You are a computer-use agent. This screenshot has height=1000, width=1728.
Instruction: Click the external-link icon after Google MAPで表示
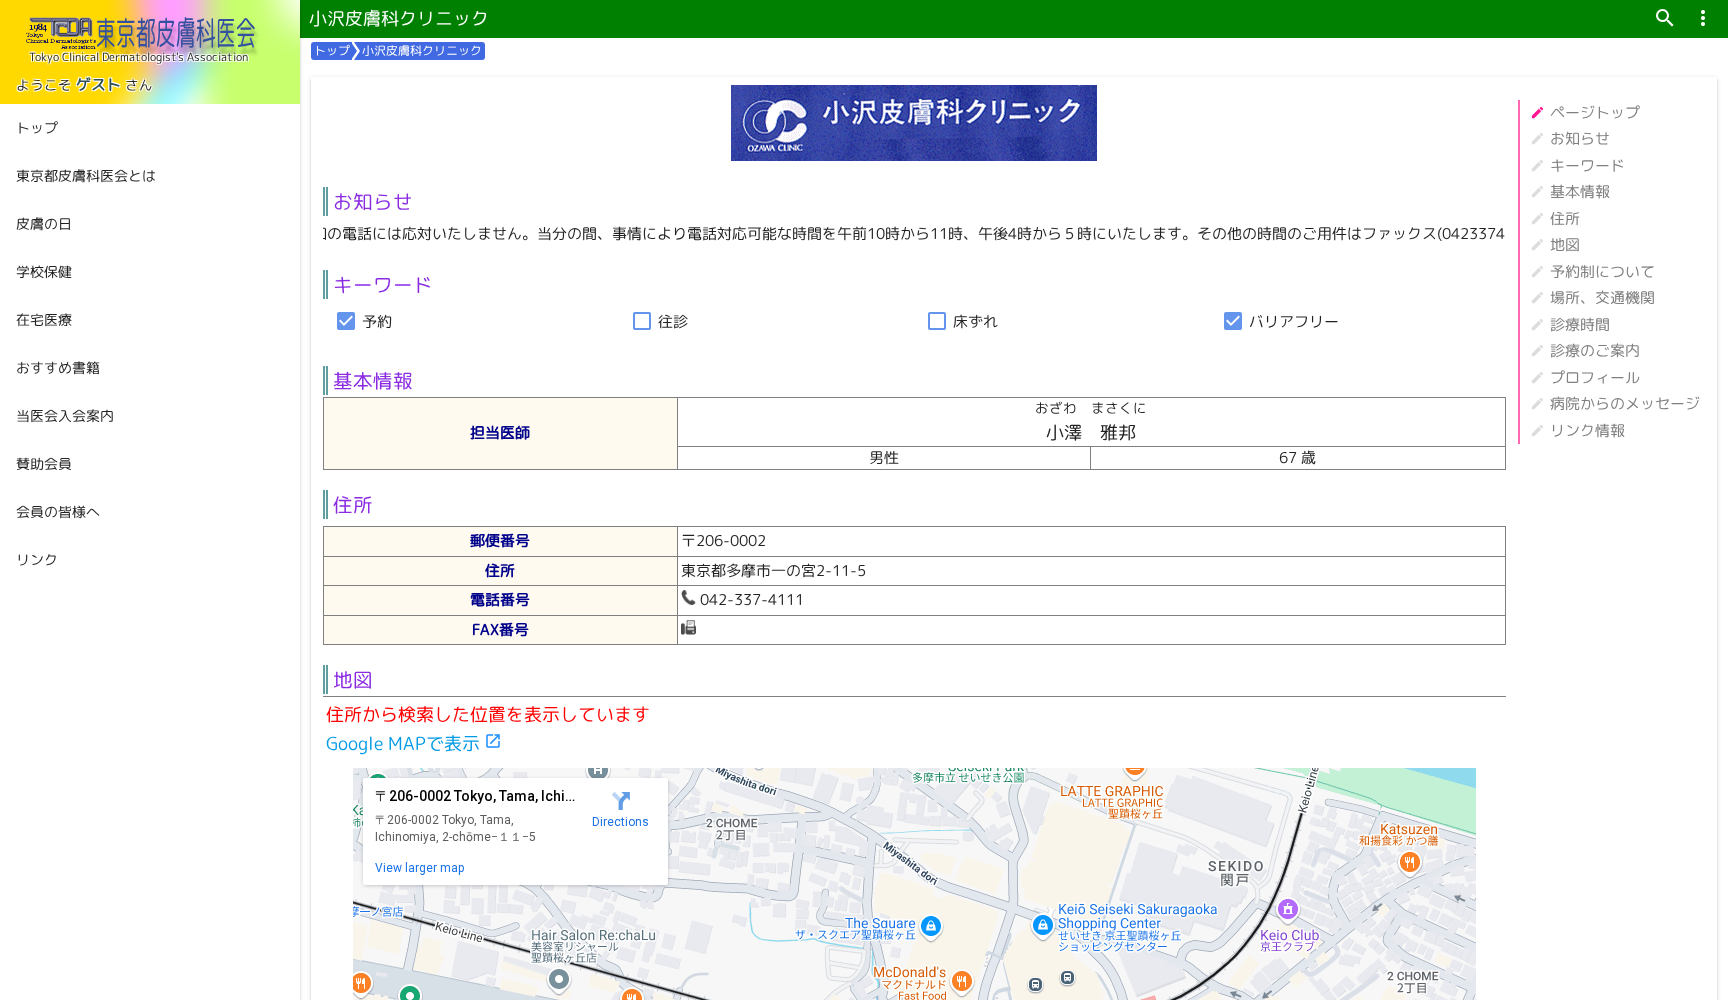(x=493, y=740)
